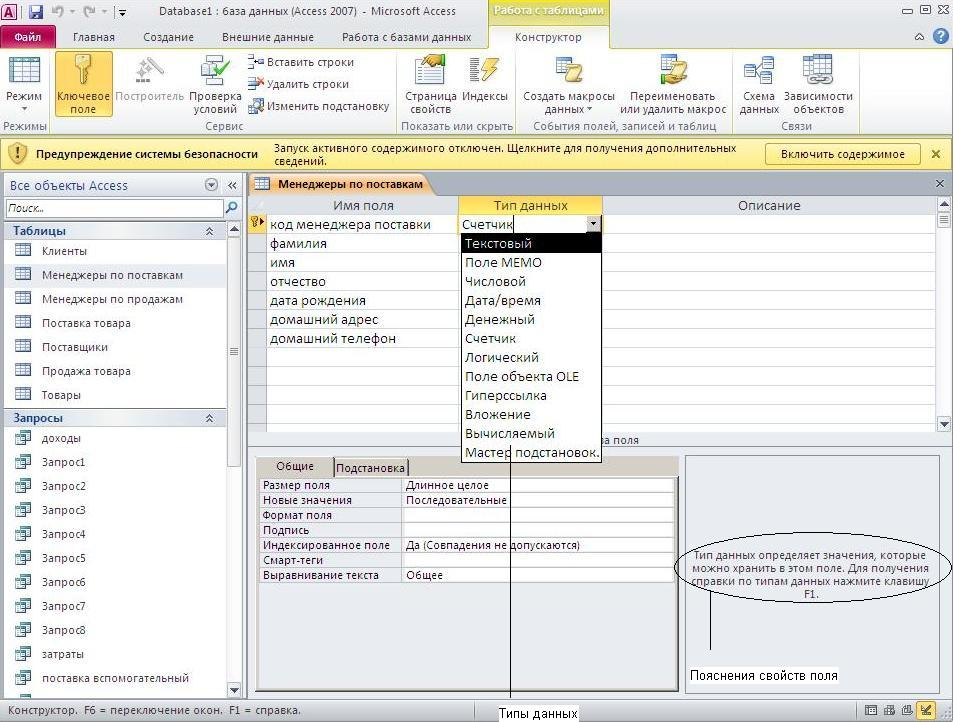Expand Создать макросы данных menu

pyautogui.click(x=569, y=84)
